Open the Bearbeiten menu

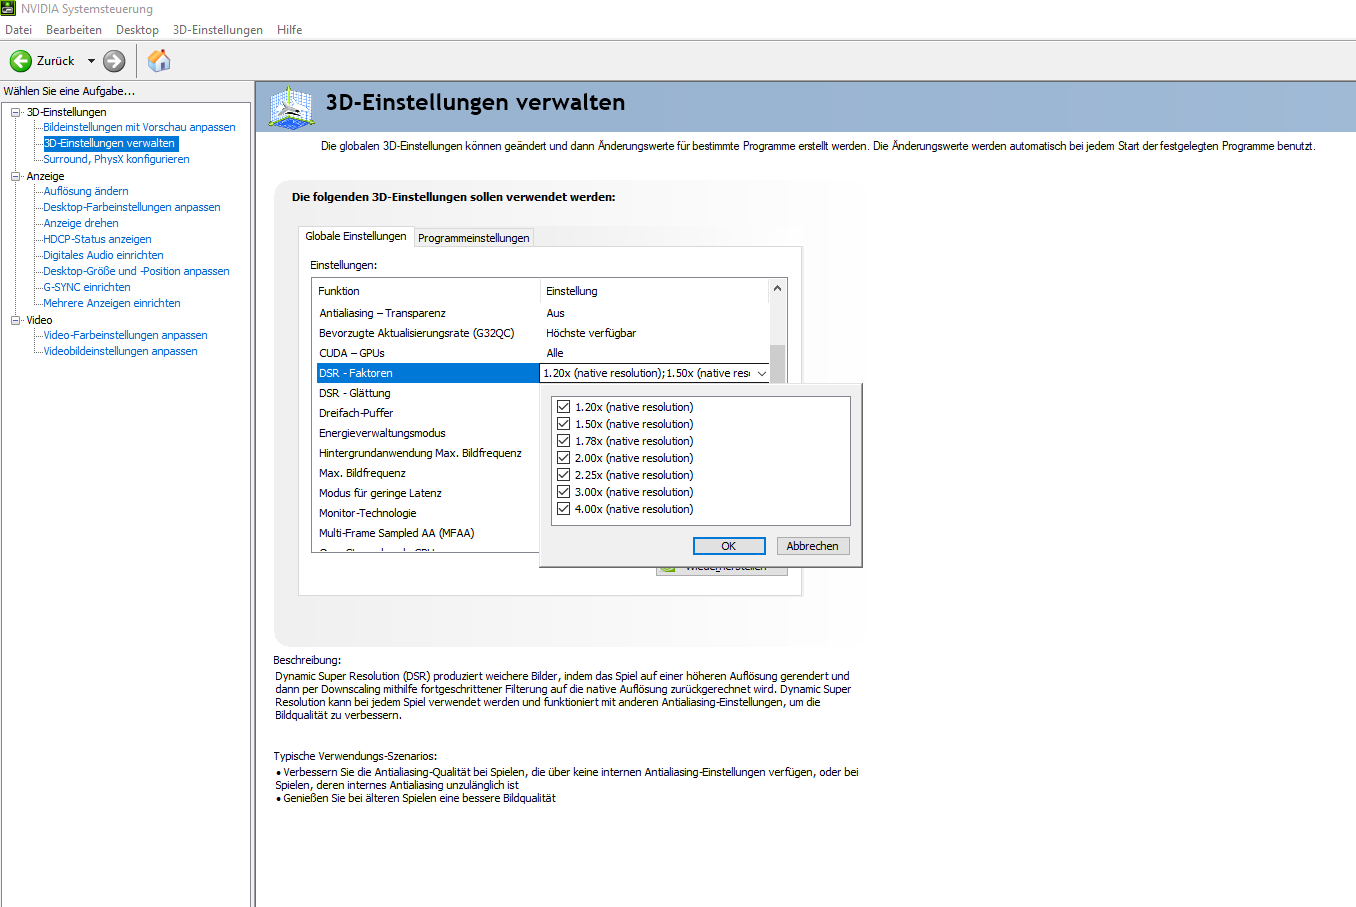click(x=74, y=30)
